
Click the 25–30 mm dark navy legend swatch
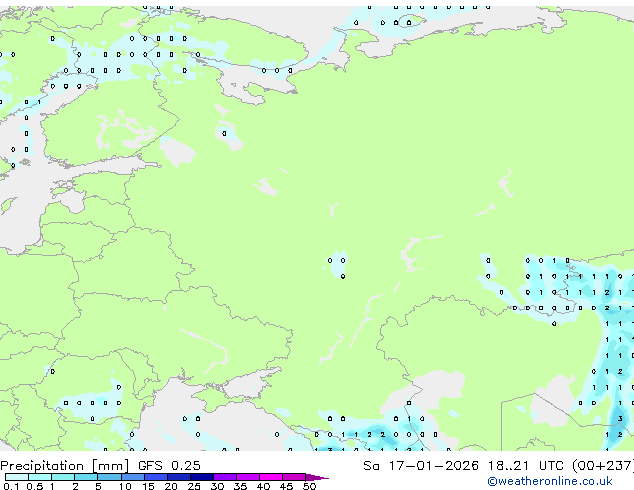pos(202,477)
